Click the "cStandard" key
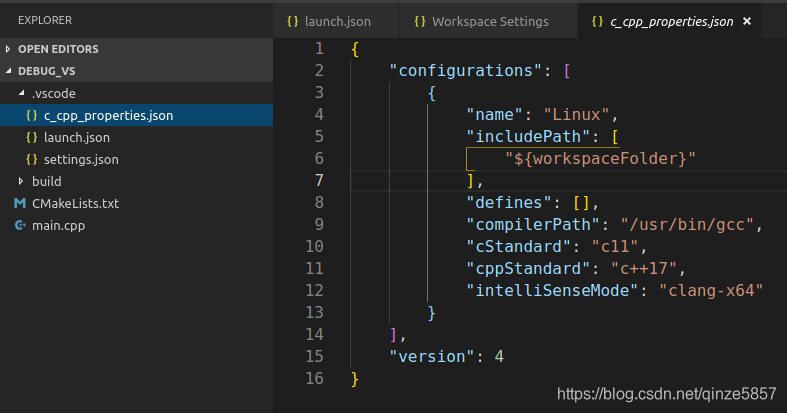Viewport: 787px width, 413px height. coord(519,247)
